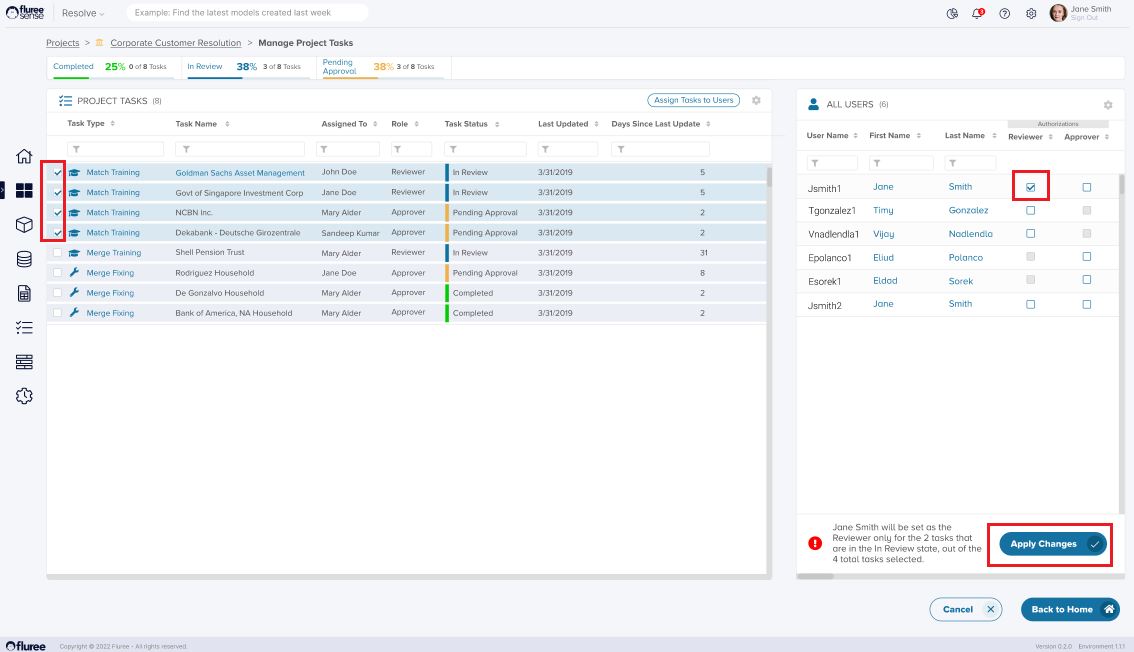Enable Reviewer checkbox for Tgonzalez1
Viewport: 1134px width, 652px height.
point(1030,210)
